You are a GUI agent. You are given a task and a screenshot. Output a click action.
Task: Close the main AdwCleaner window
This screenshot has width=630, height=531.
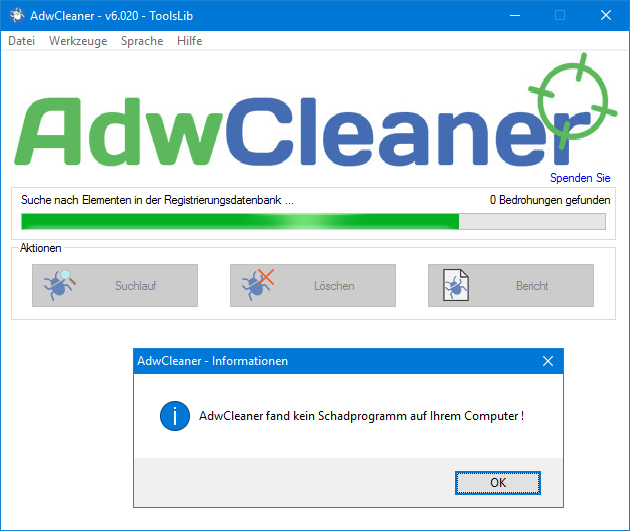tap(606, 16)
